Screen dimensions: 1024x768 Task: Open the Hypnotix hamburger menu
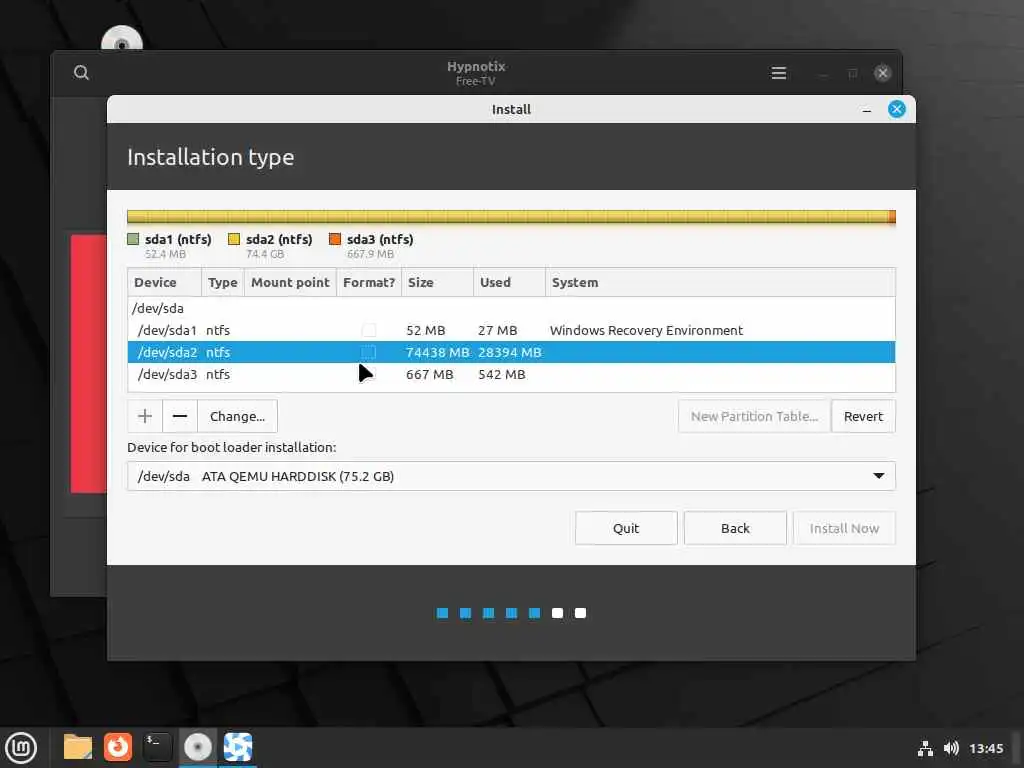tap(778, 73)
